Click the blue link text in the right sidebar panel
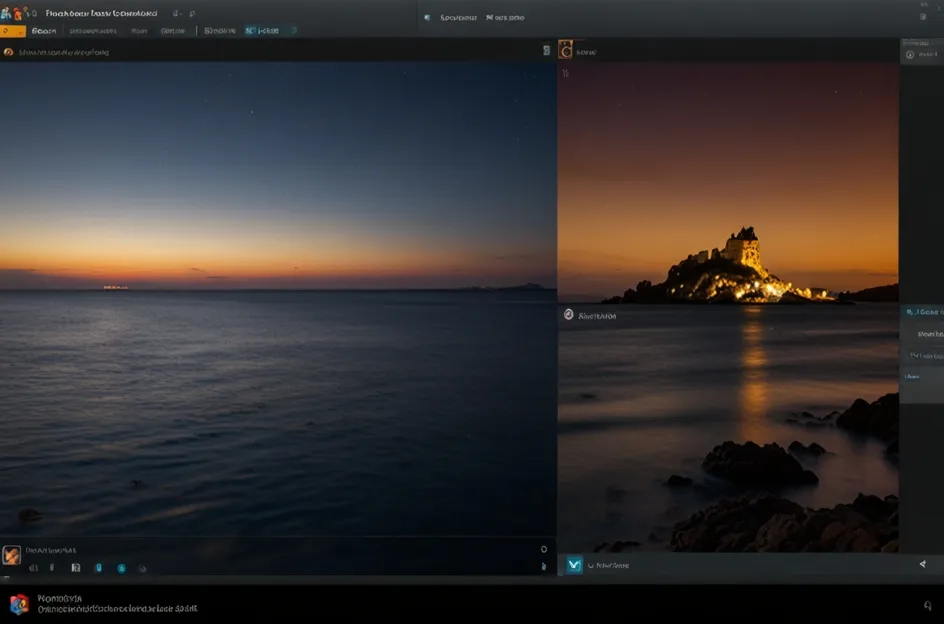The width and height of the screenshot is (944, 624). (x=912, y=377)
